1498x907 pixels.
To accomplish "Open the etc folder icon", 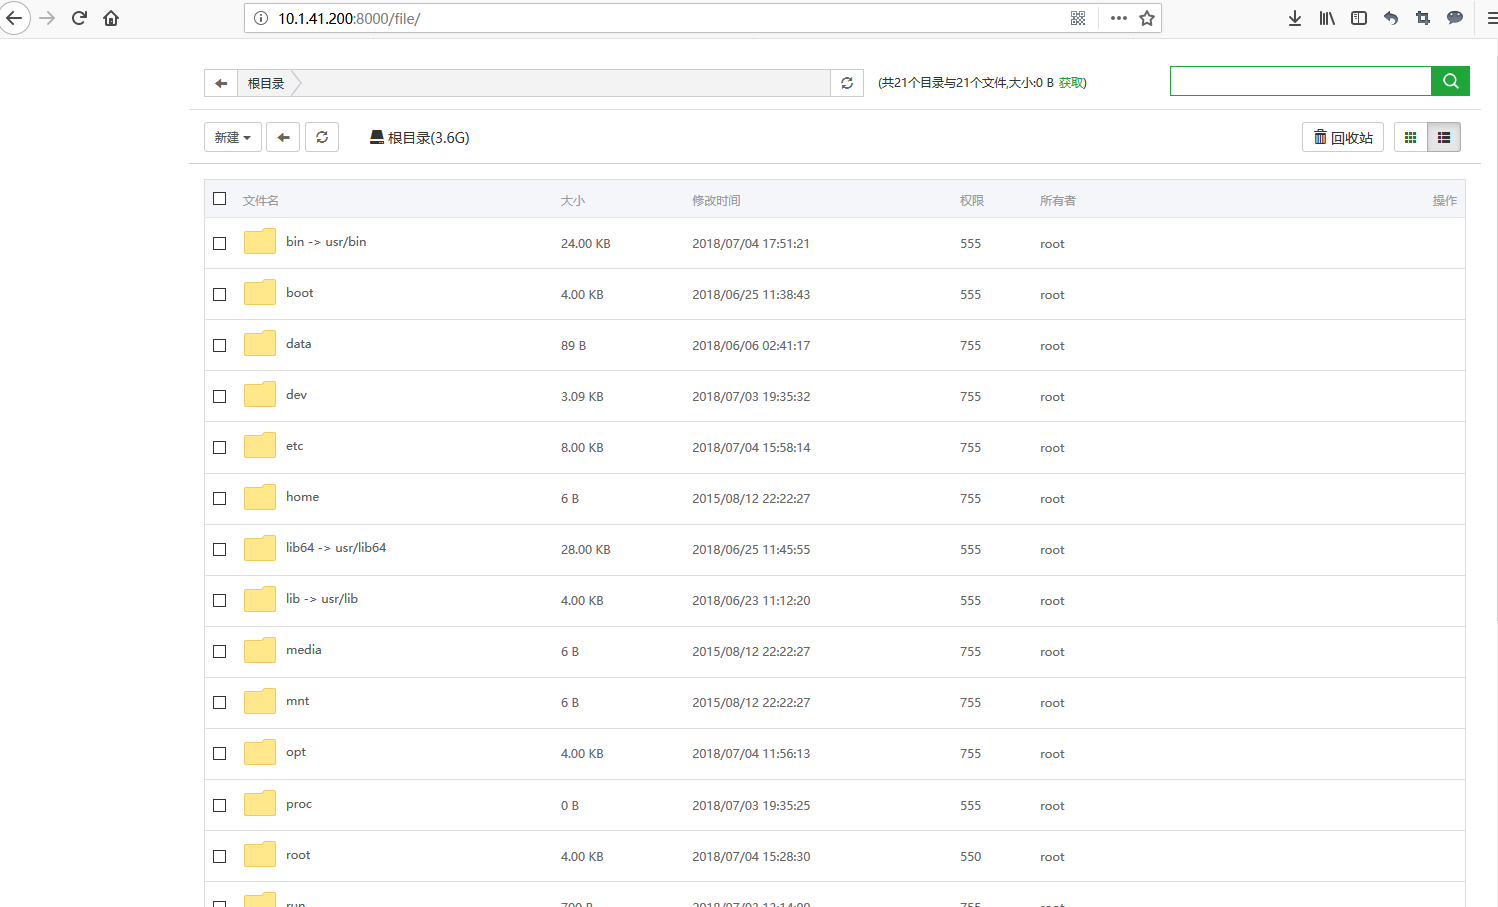I will click(x=260, y=446).
